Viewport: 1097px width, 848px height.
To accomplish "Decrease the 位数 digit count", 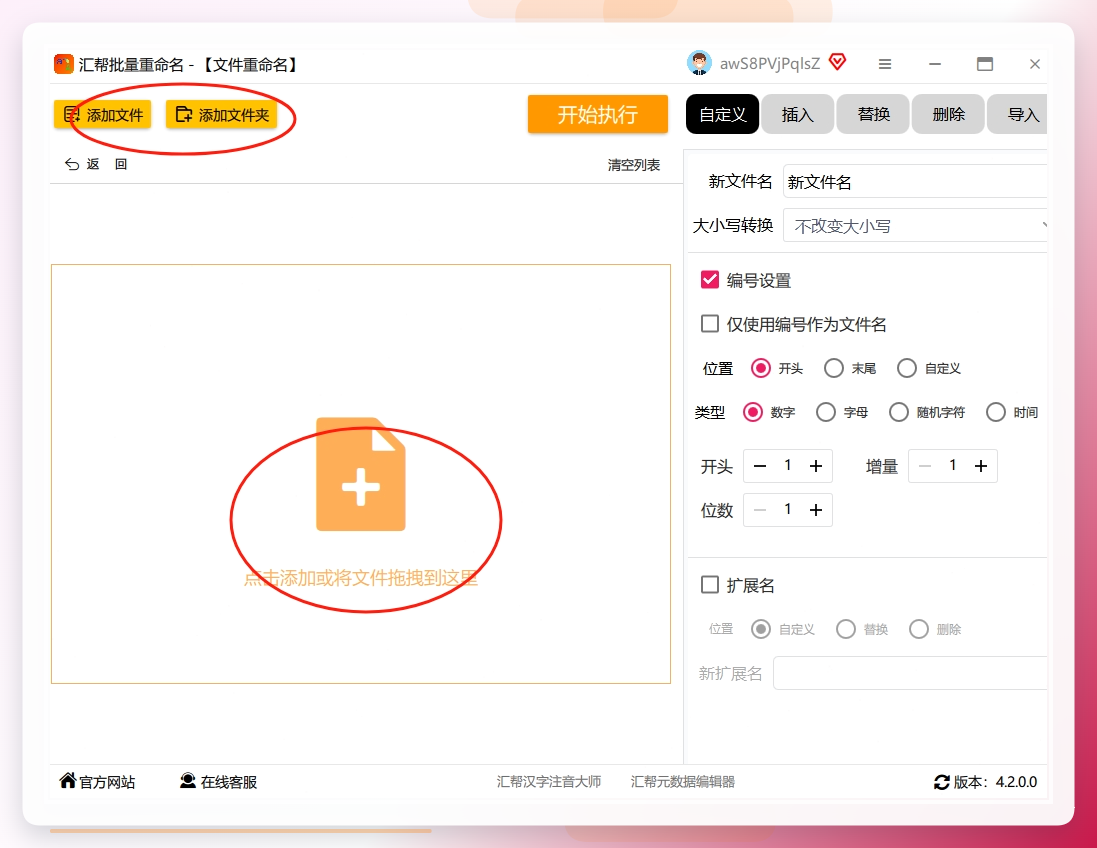I will [x=760, y=510].
